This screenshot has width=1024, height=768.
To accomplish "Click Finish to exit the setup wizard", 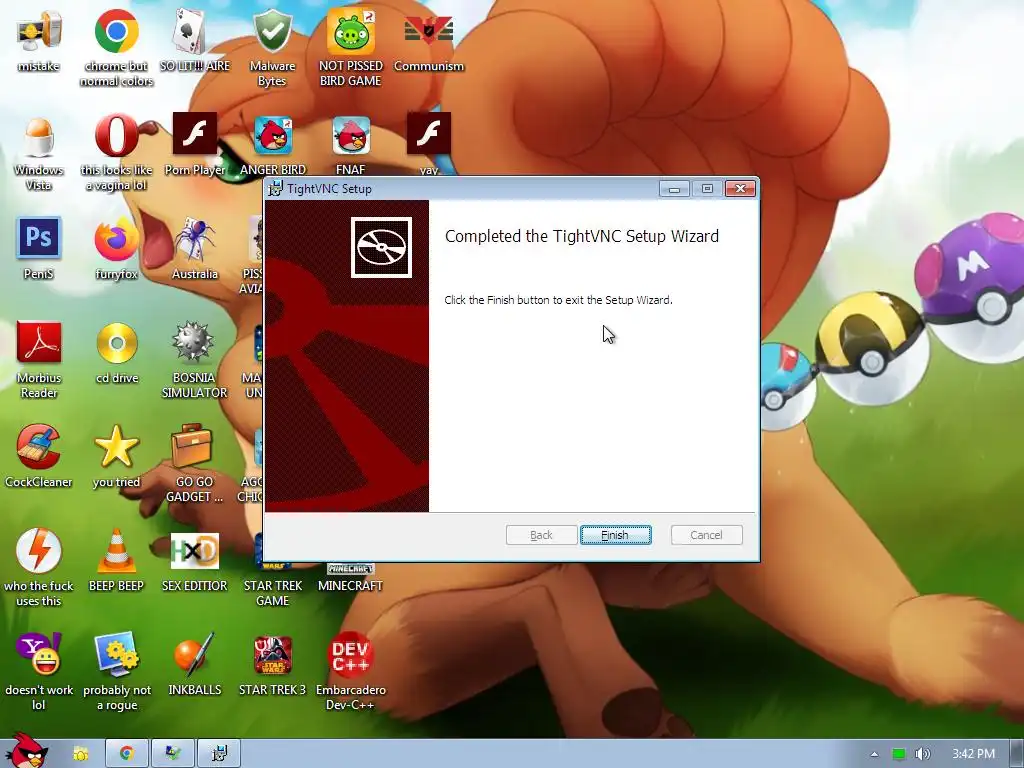I will [x=615, y=535].
